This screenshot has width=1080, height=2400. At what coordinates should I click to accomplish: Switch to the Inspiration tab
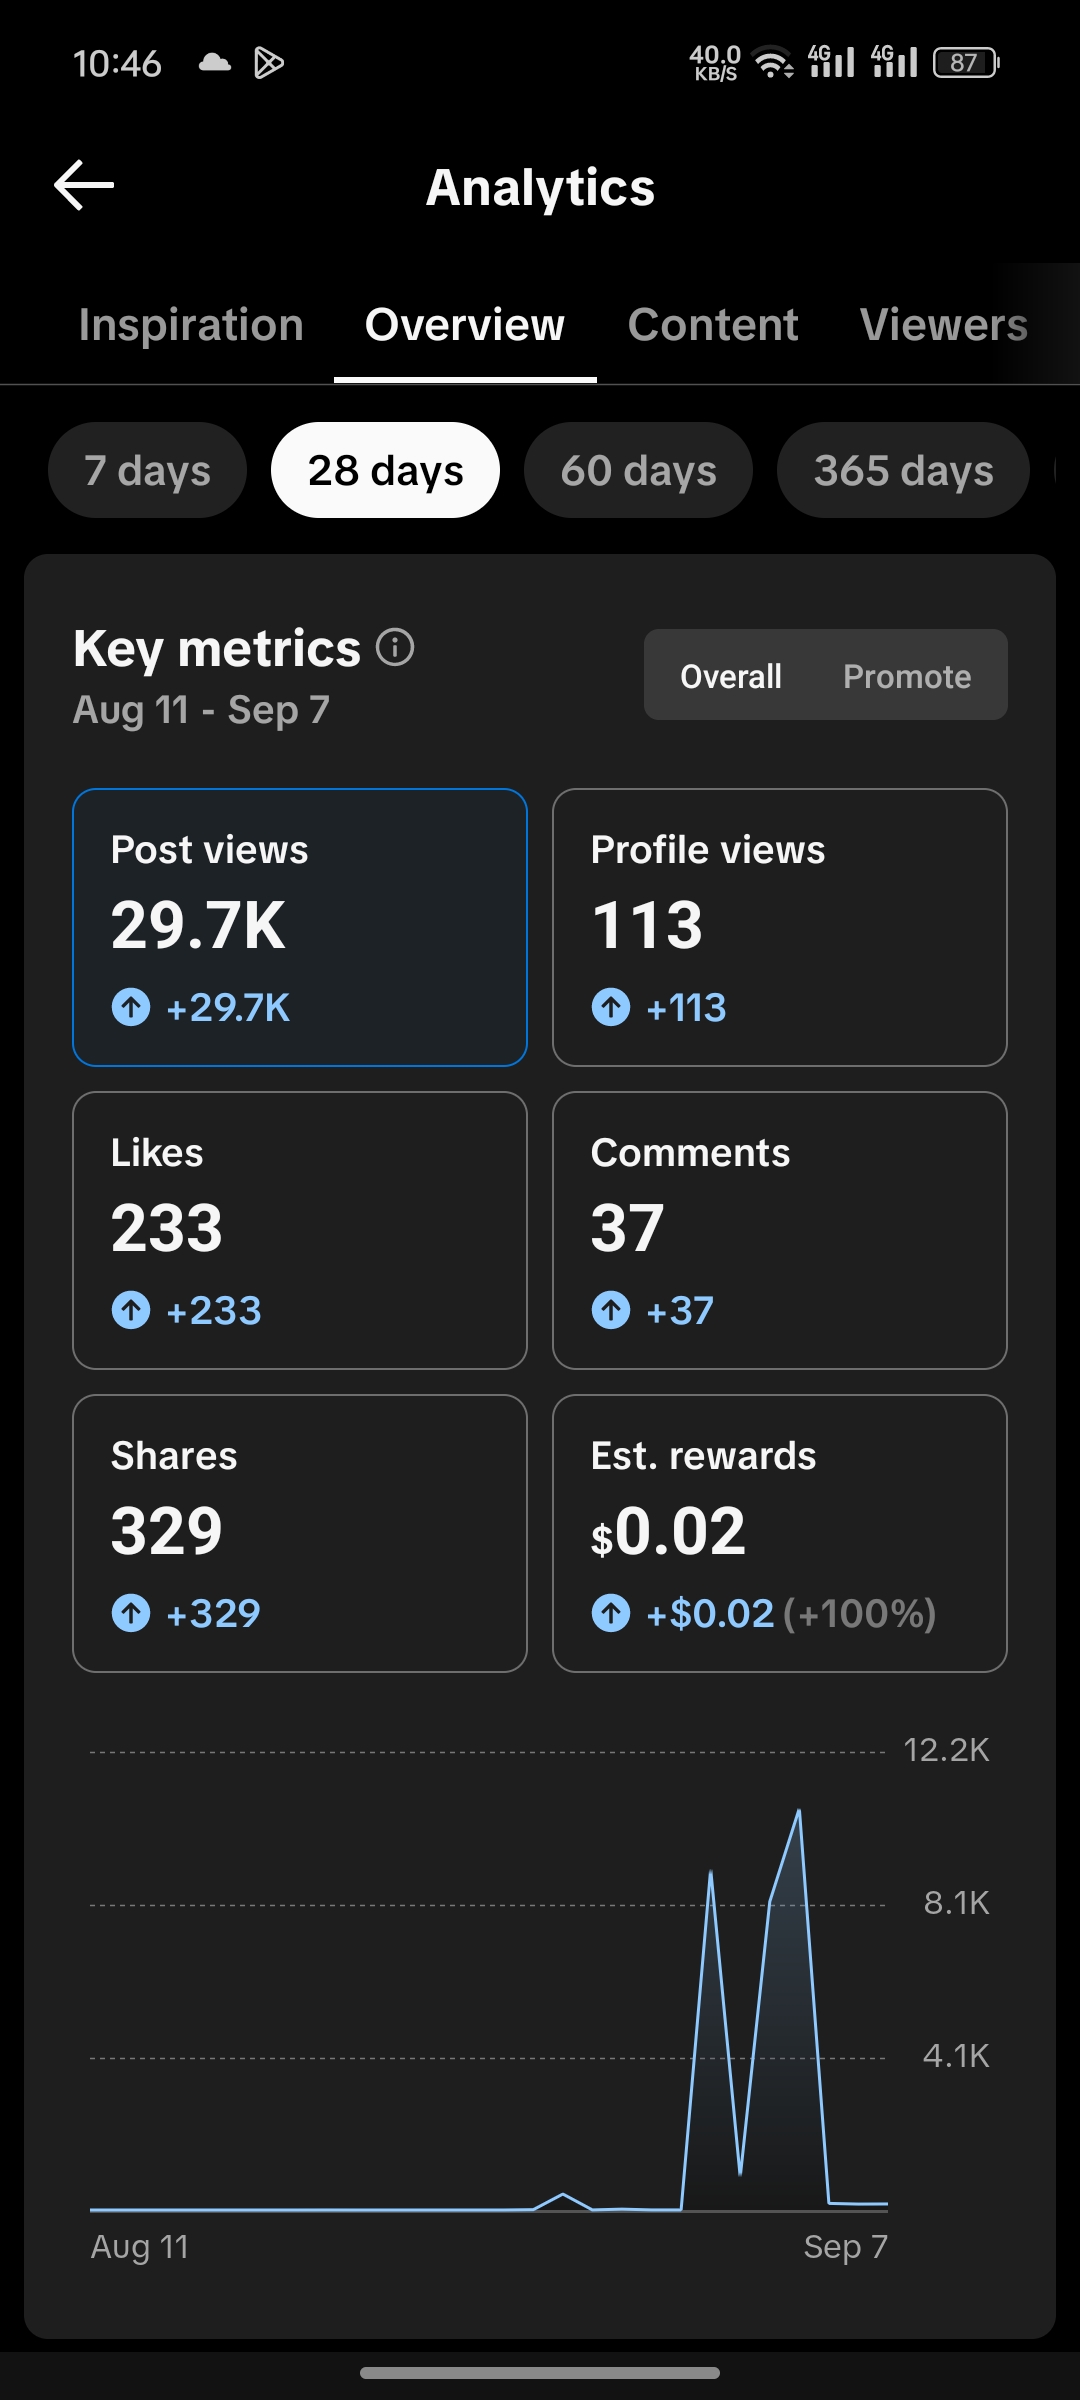(x=191, y=325)
